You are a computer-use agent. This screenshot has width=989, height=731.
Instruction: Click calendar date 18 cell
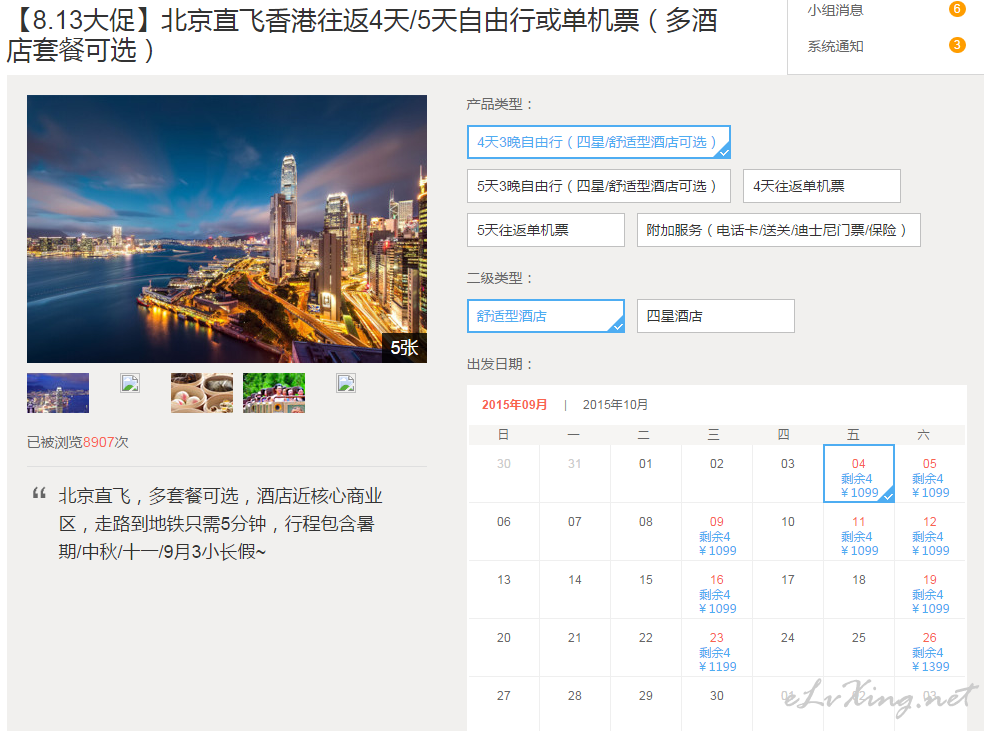[858, 590]
